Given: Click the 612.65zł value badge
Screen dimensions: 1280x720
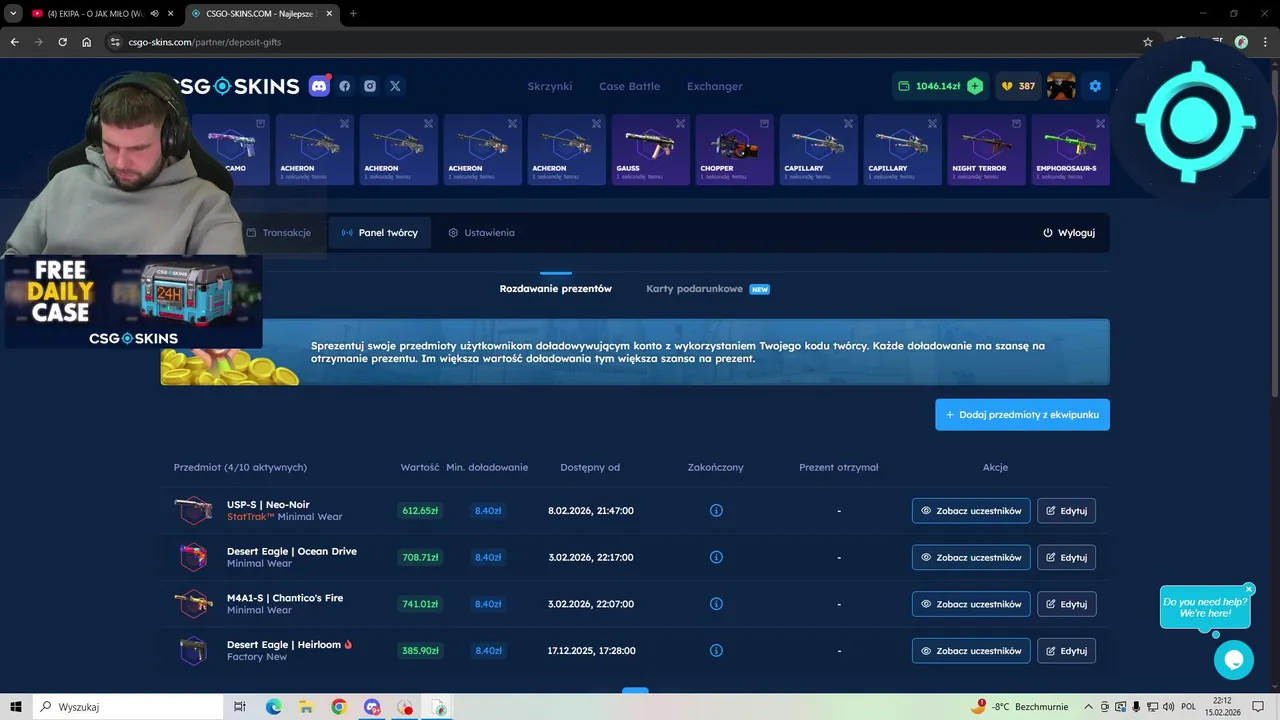Looking at the screenshot, I should click(x=420, y=511).
